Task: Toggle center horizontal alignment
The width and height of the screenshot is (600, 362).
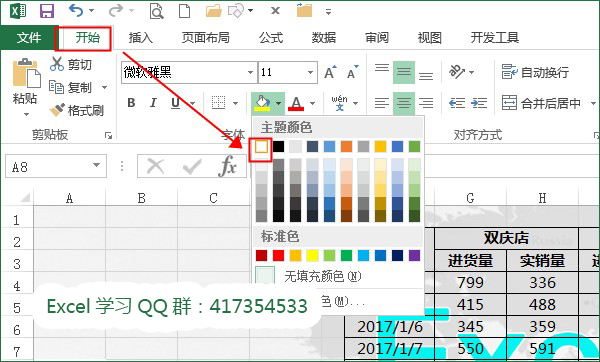Action: pyautogui.click(x=404, y=103)
